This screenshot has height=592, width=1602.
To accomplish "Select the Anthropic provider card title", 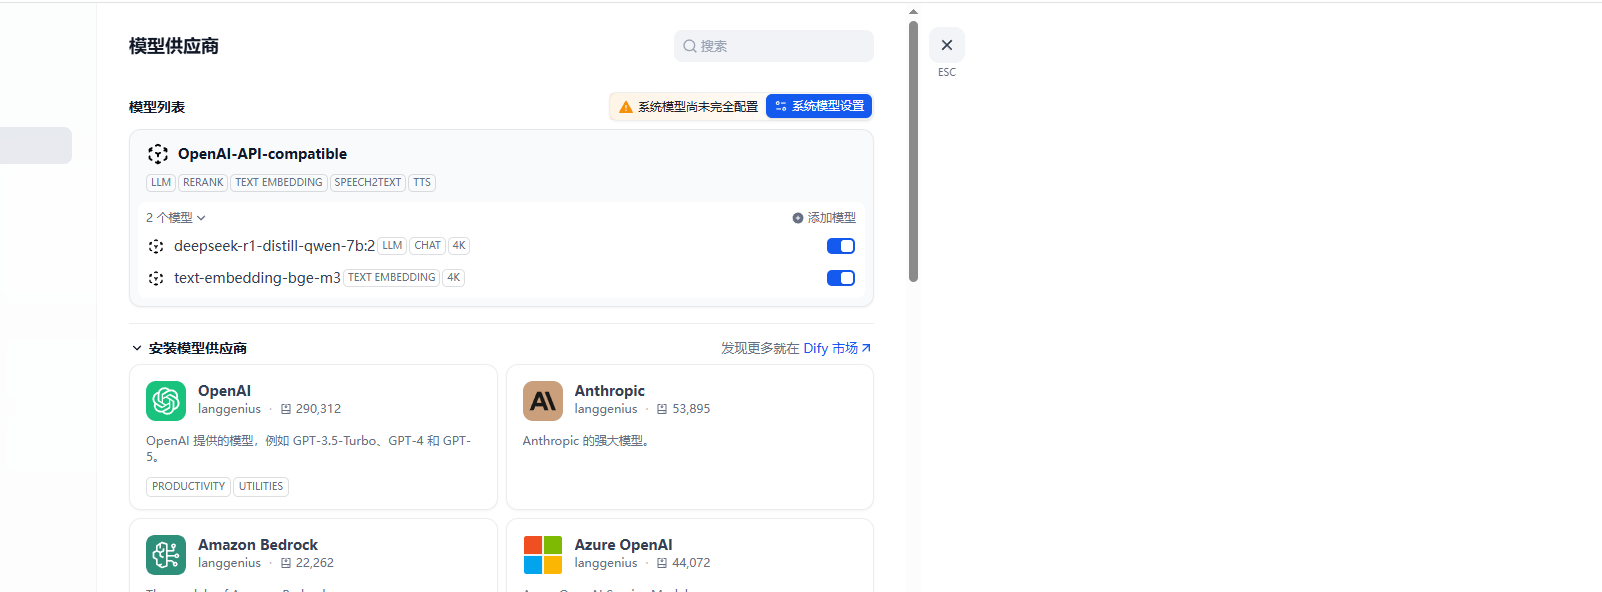I will click(x=609, y=391).
